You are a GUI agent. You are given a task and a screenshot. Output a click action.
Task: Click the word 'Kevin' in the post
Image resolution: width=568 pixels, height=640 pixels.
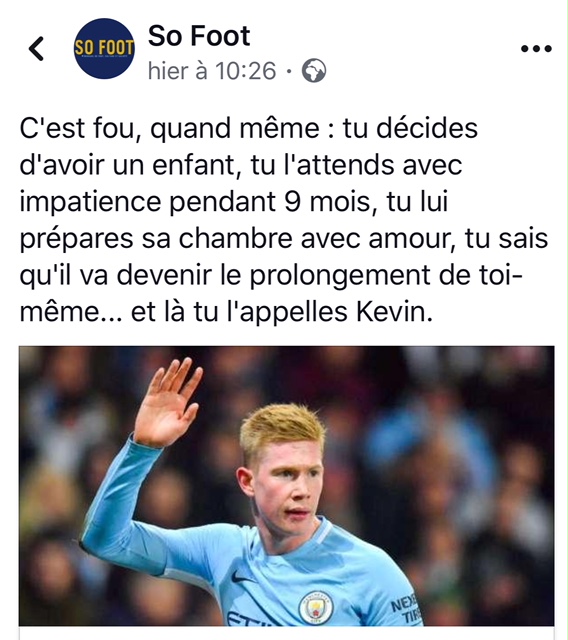click(394, 312)
